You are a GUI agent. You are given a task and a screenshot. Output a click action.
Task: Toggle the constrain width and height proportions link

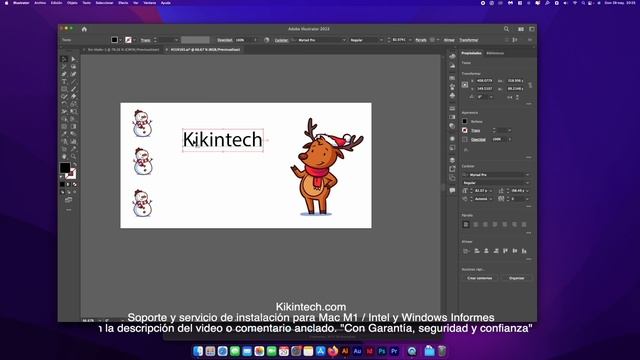coord(530,84)
